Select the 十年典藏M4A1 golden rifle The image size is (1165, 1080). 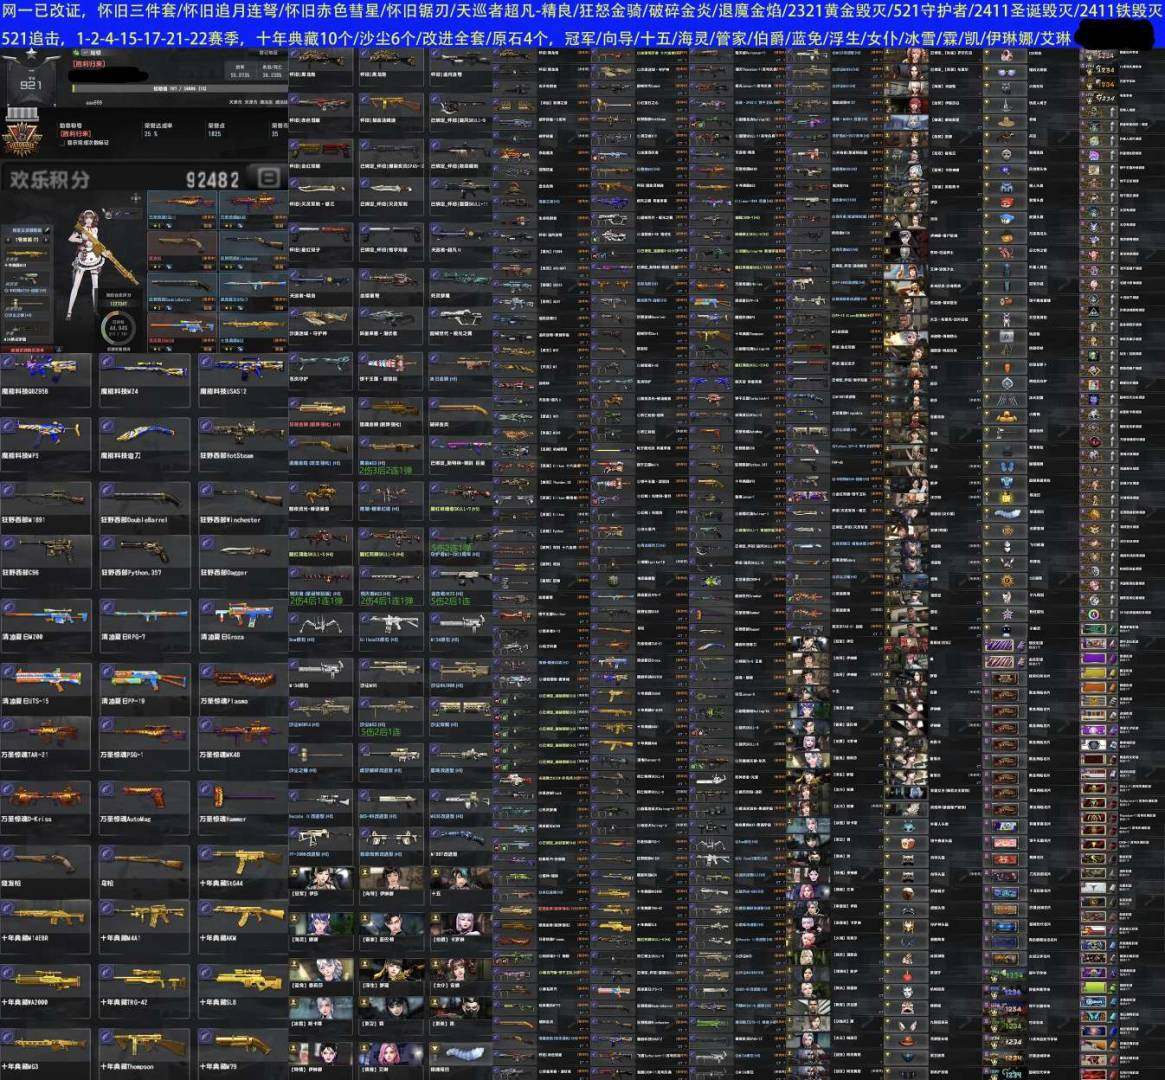[x=144, y=924]
